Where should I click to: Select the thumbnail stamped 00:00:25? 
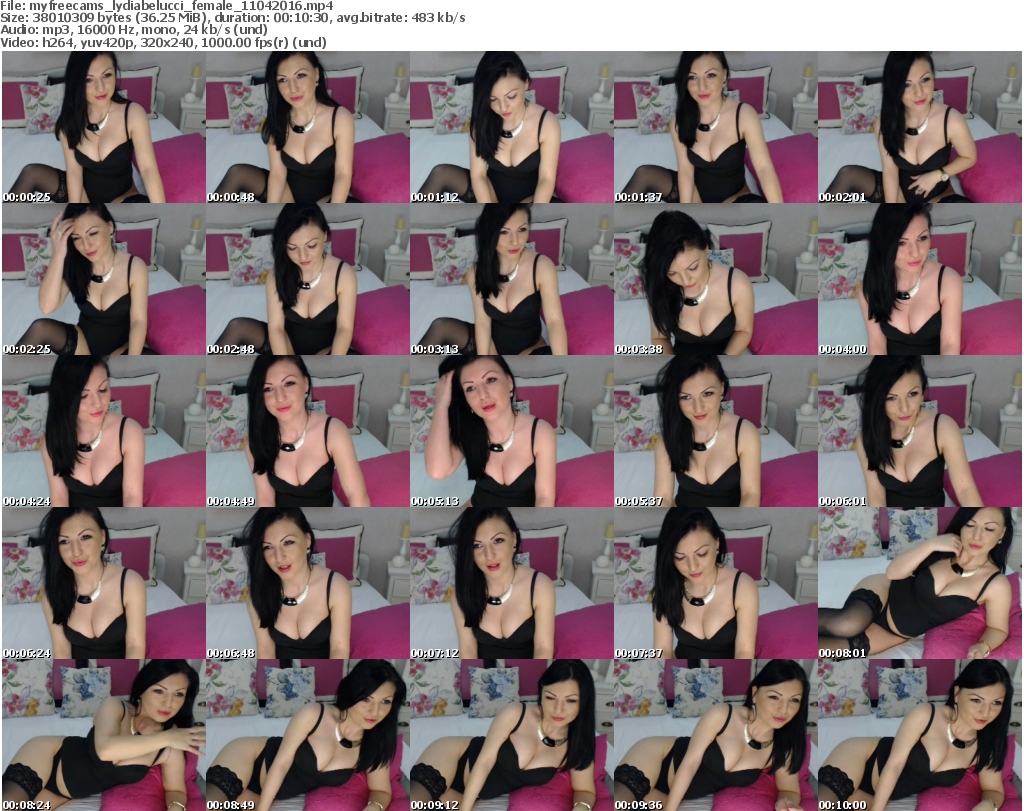coord(104,127)
